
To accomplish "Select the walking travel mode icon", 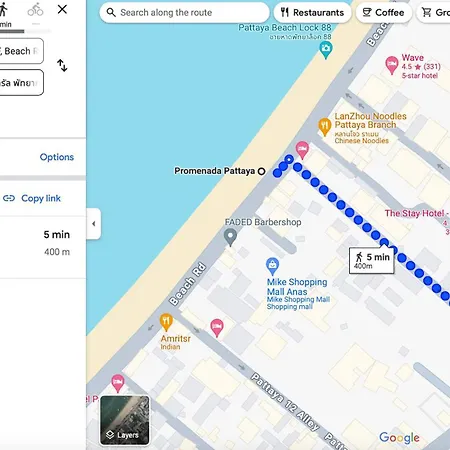I will point(3,10).
